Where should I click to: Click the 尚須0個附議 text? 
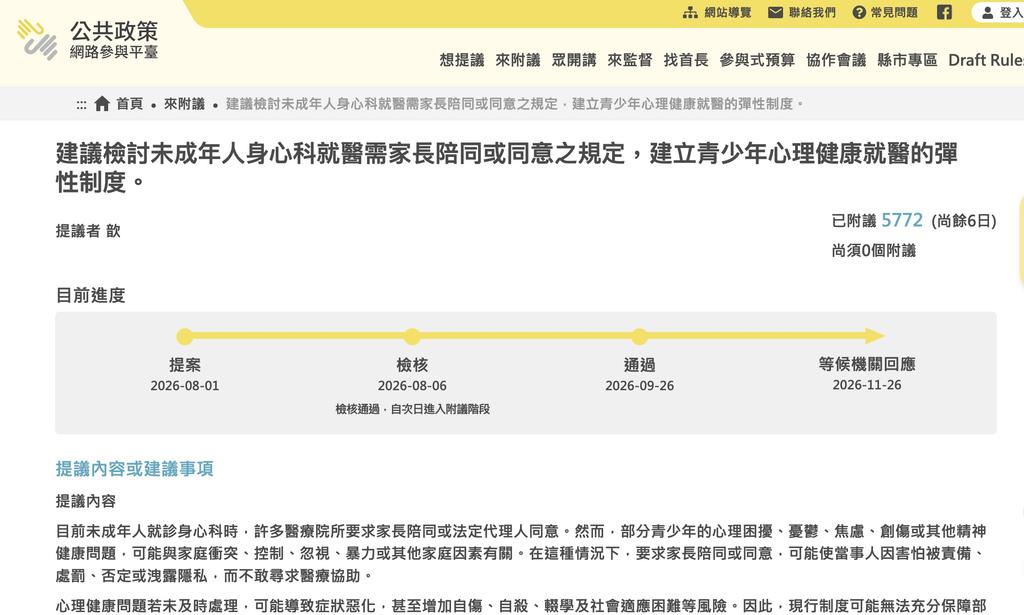pos(874,251)
